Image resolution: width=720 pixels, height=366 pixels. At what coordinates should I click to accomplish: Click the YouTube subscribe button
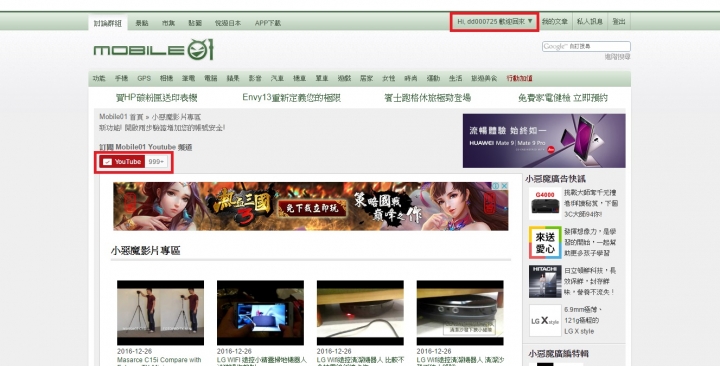122,162
